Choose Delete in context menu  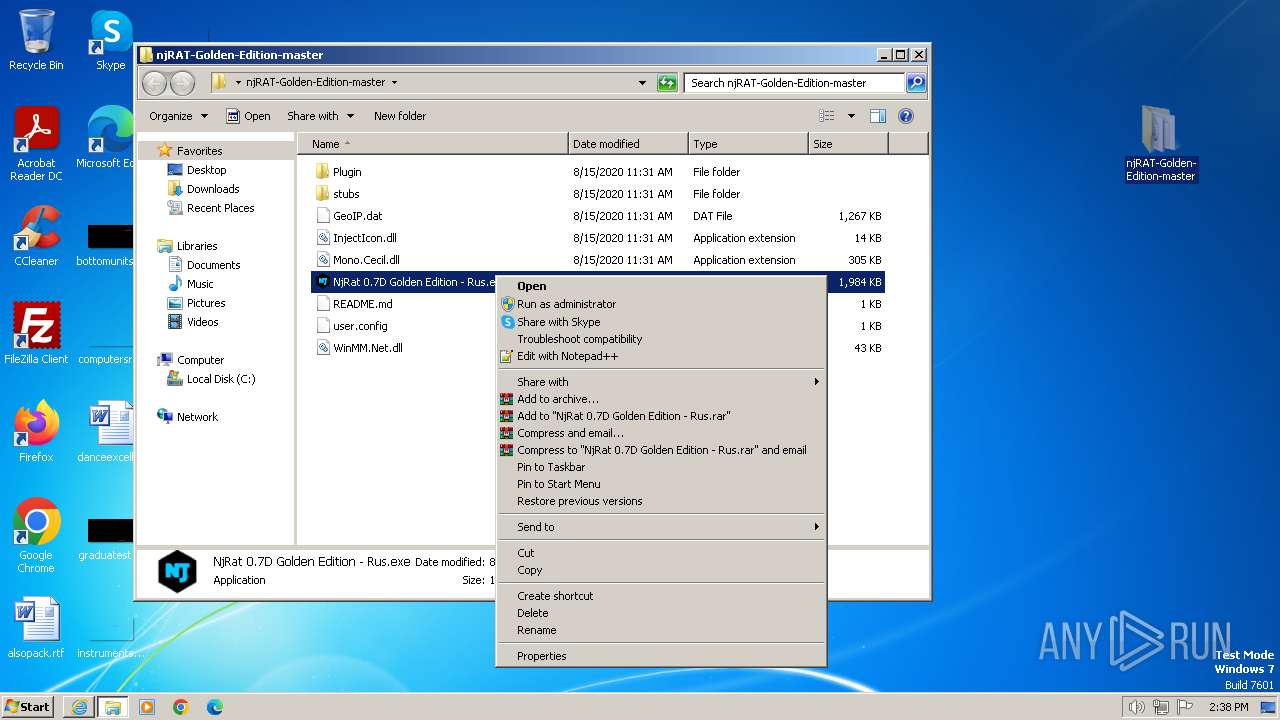click(x=661, y=613)
